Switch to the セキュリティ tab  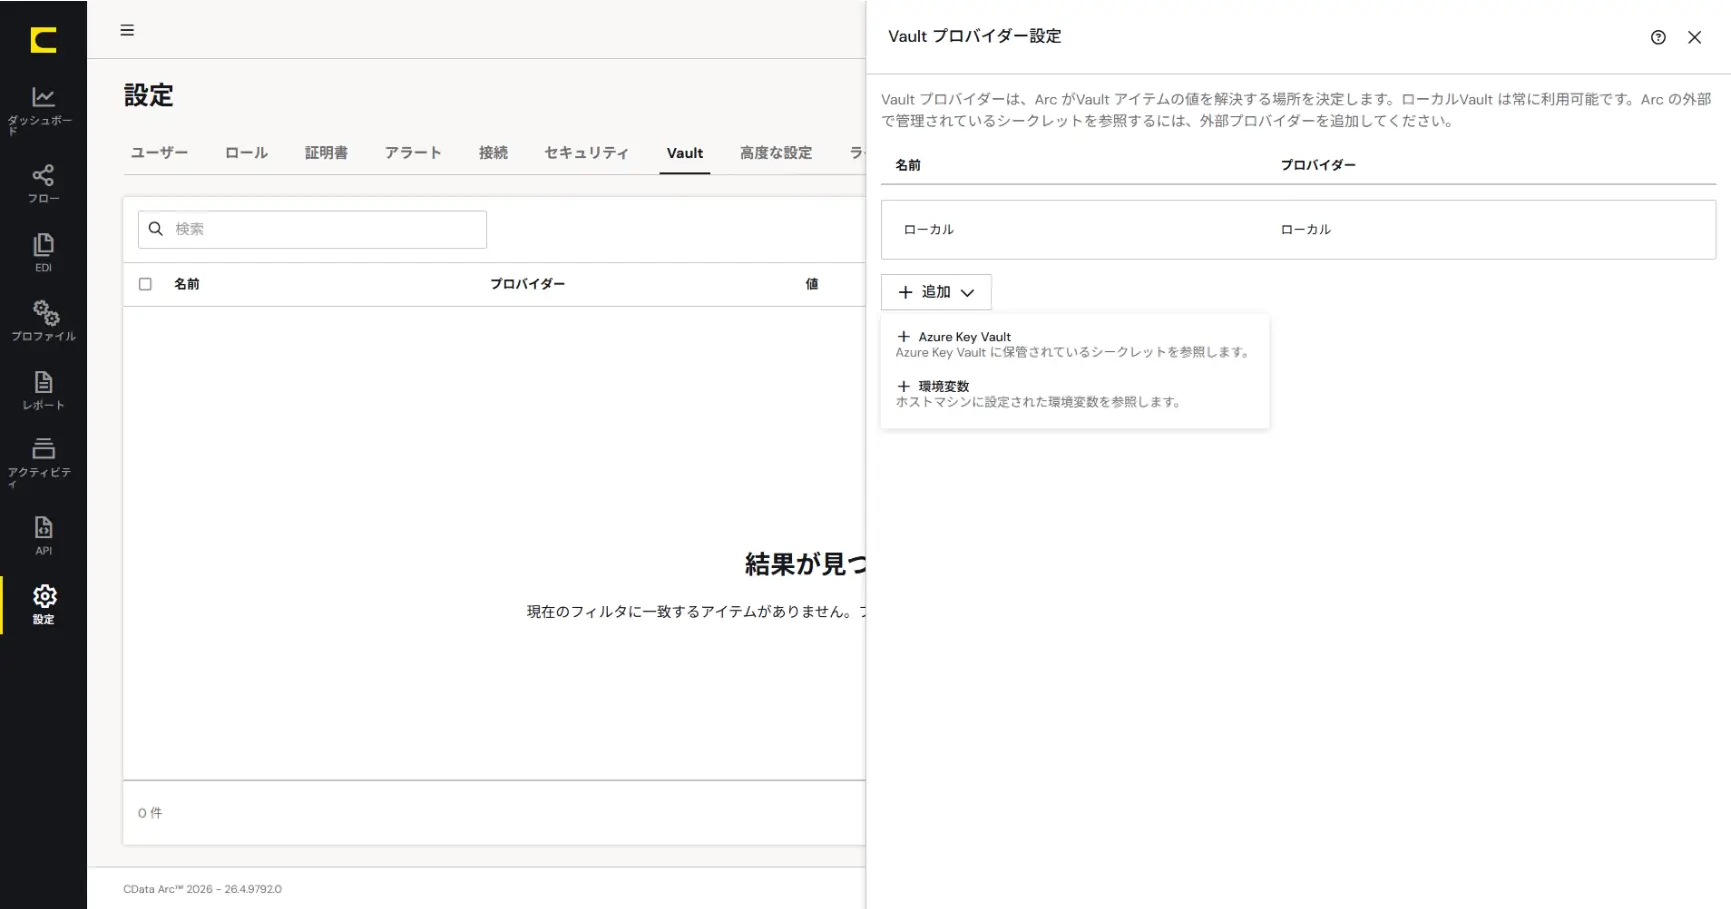coord(586,153)
